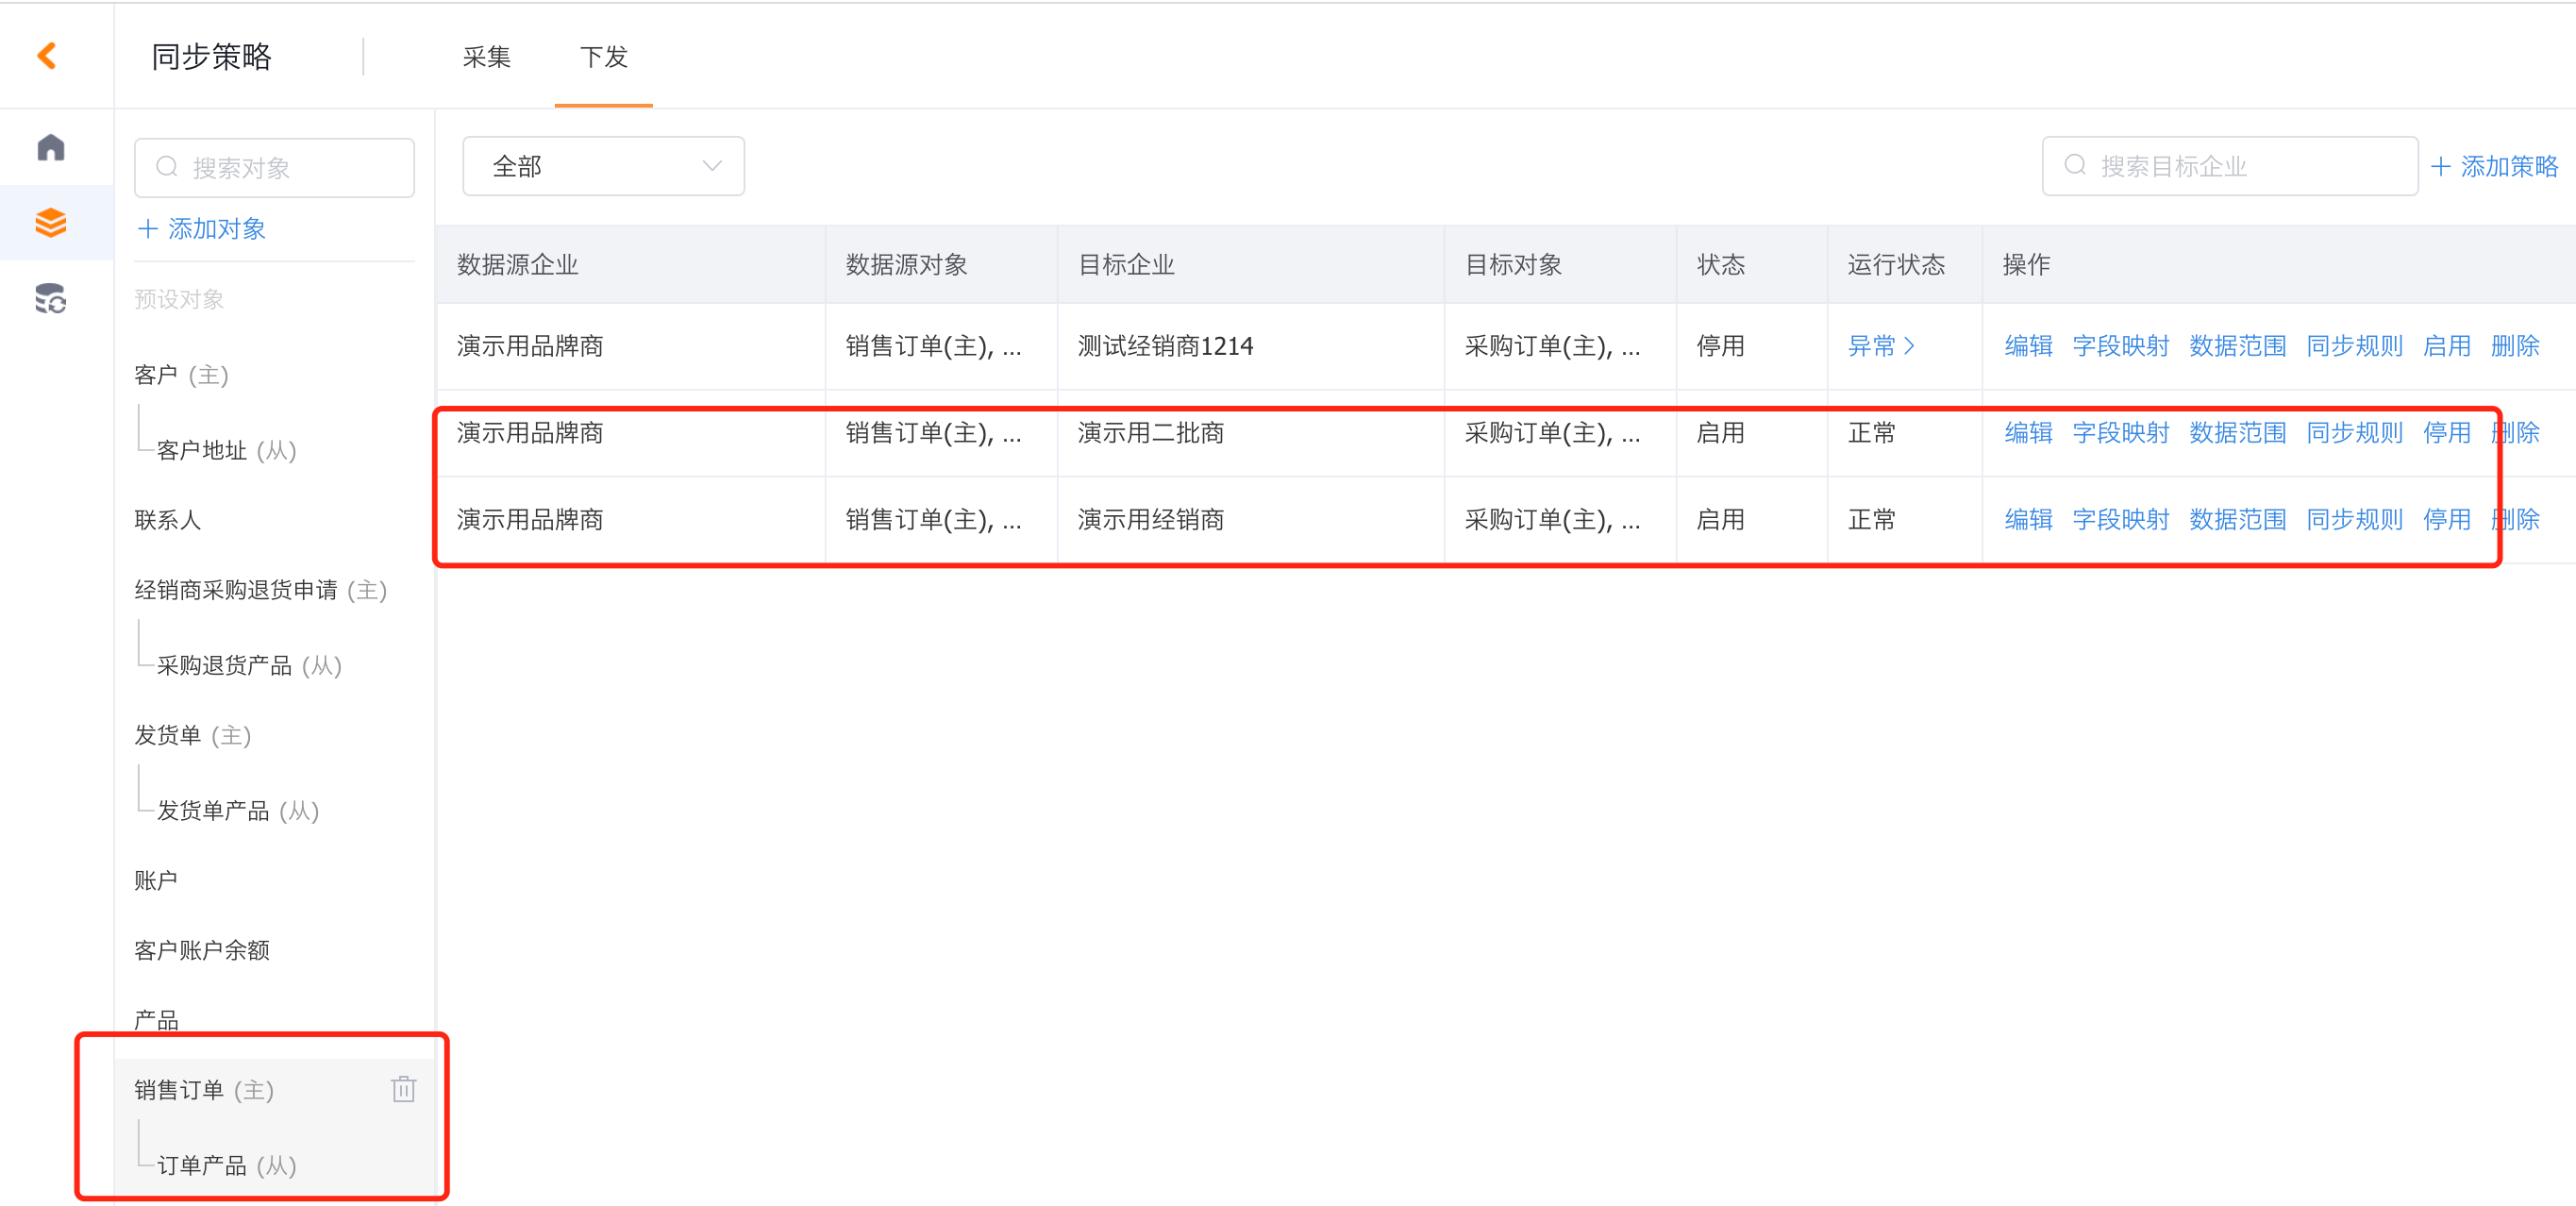Open 数据范围 for 测试经销商1214 row
Viewport: 2576px width, 1206px height.
tap(2237, 346)
